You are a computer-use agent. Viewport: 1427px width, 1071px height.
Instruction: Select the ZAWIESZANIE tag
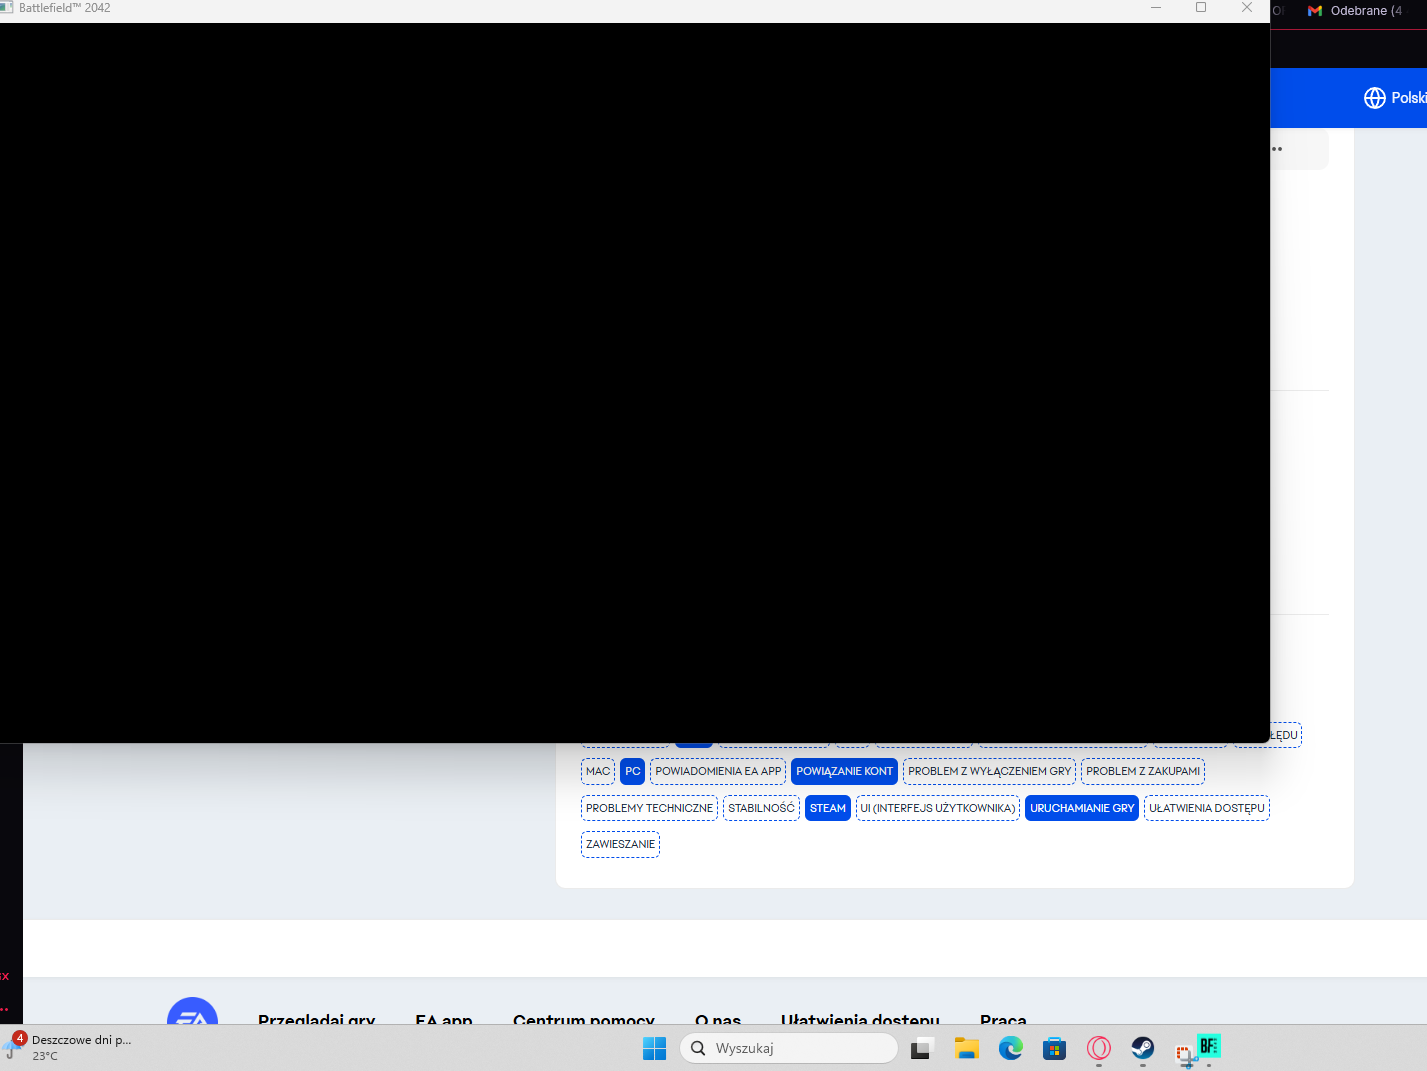[620, 844]
